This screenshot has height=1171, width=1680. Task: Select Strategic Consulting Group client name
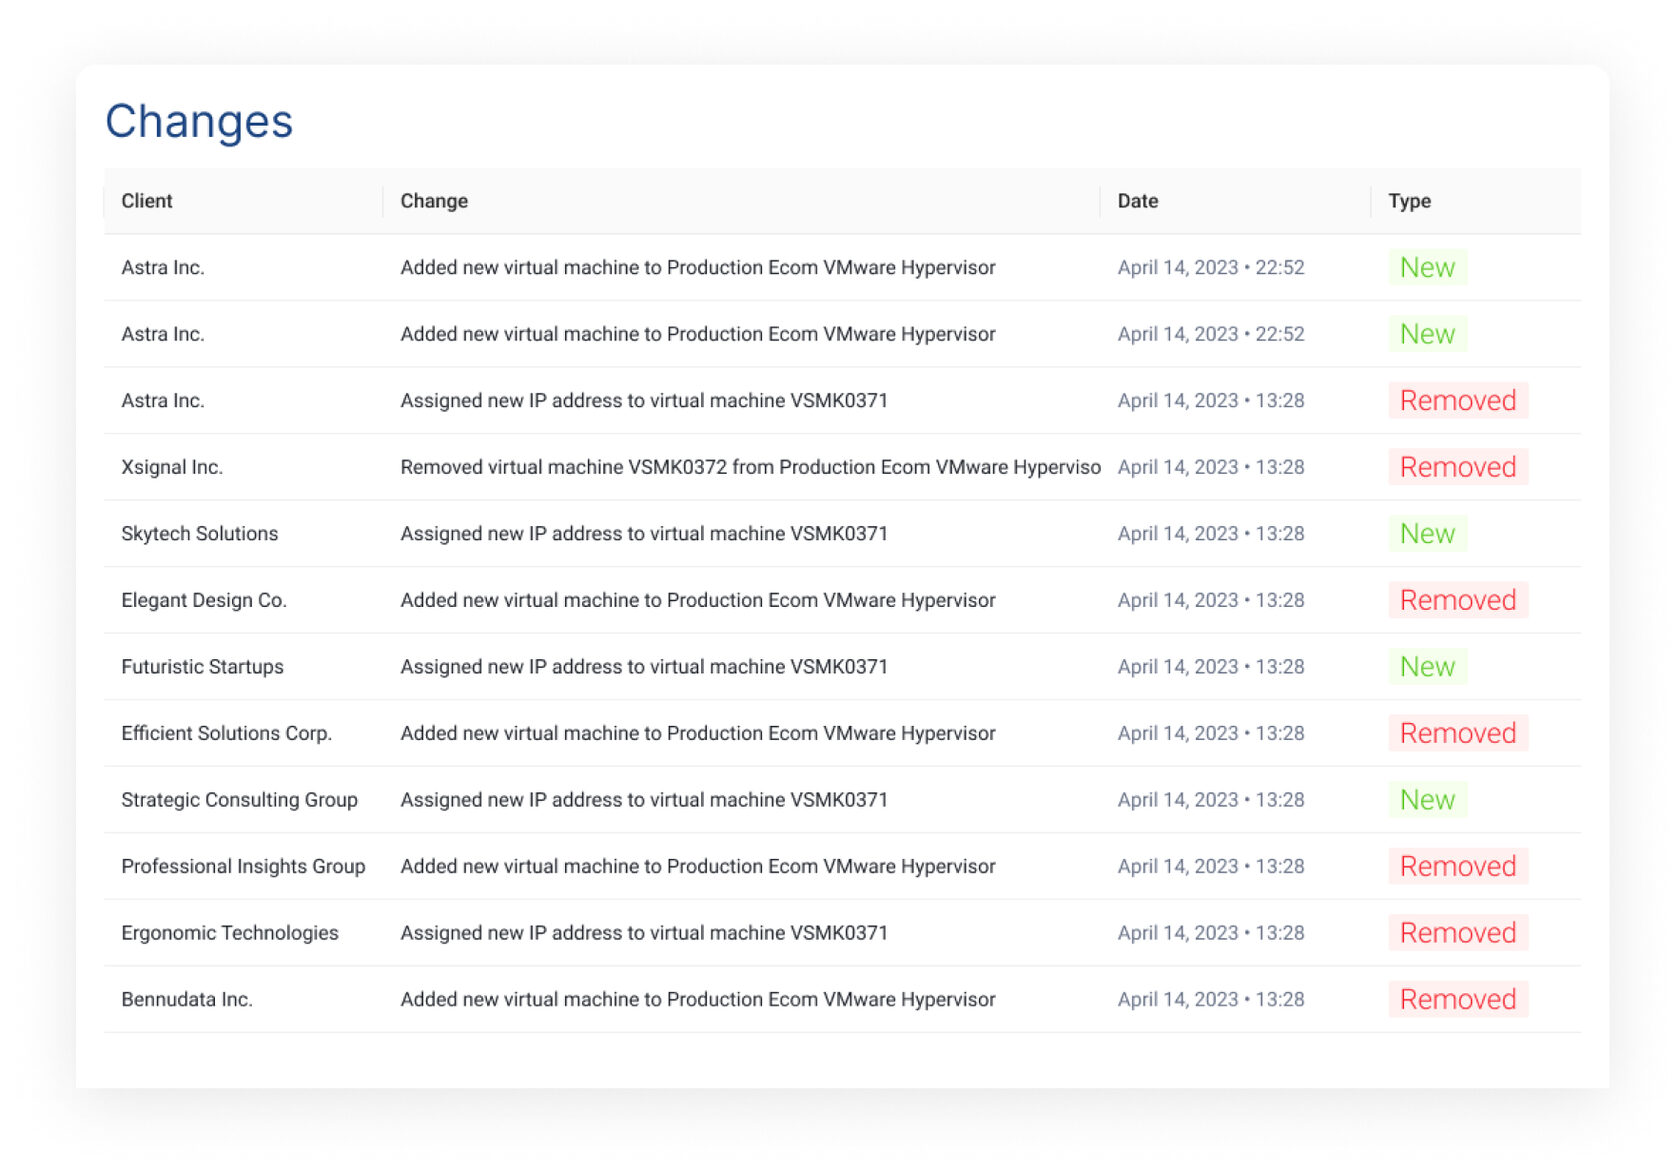click(x=239, y=800)
